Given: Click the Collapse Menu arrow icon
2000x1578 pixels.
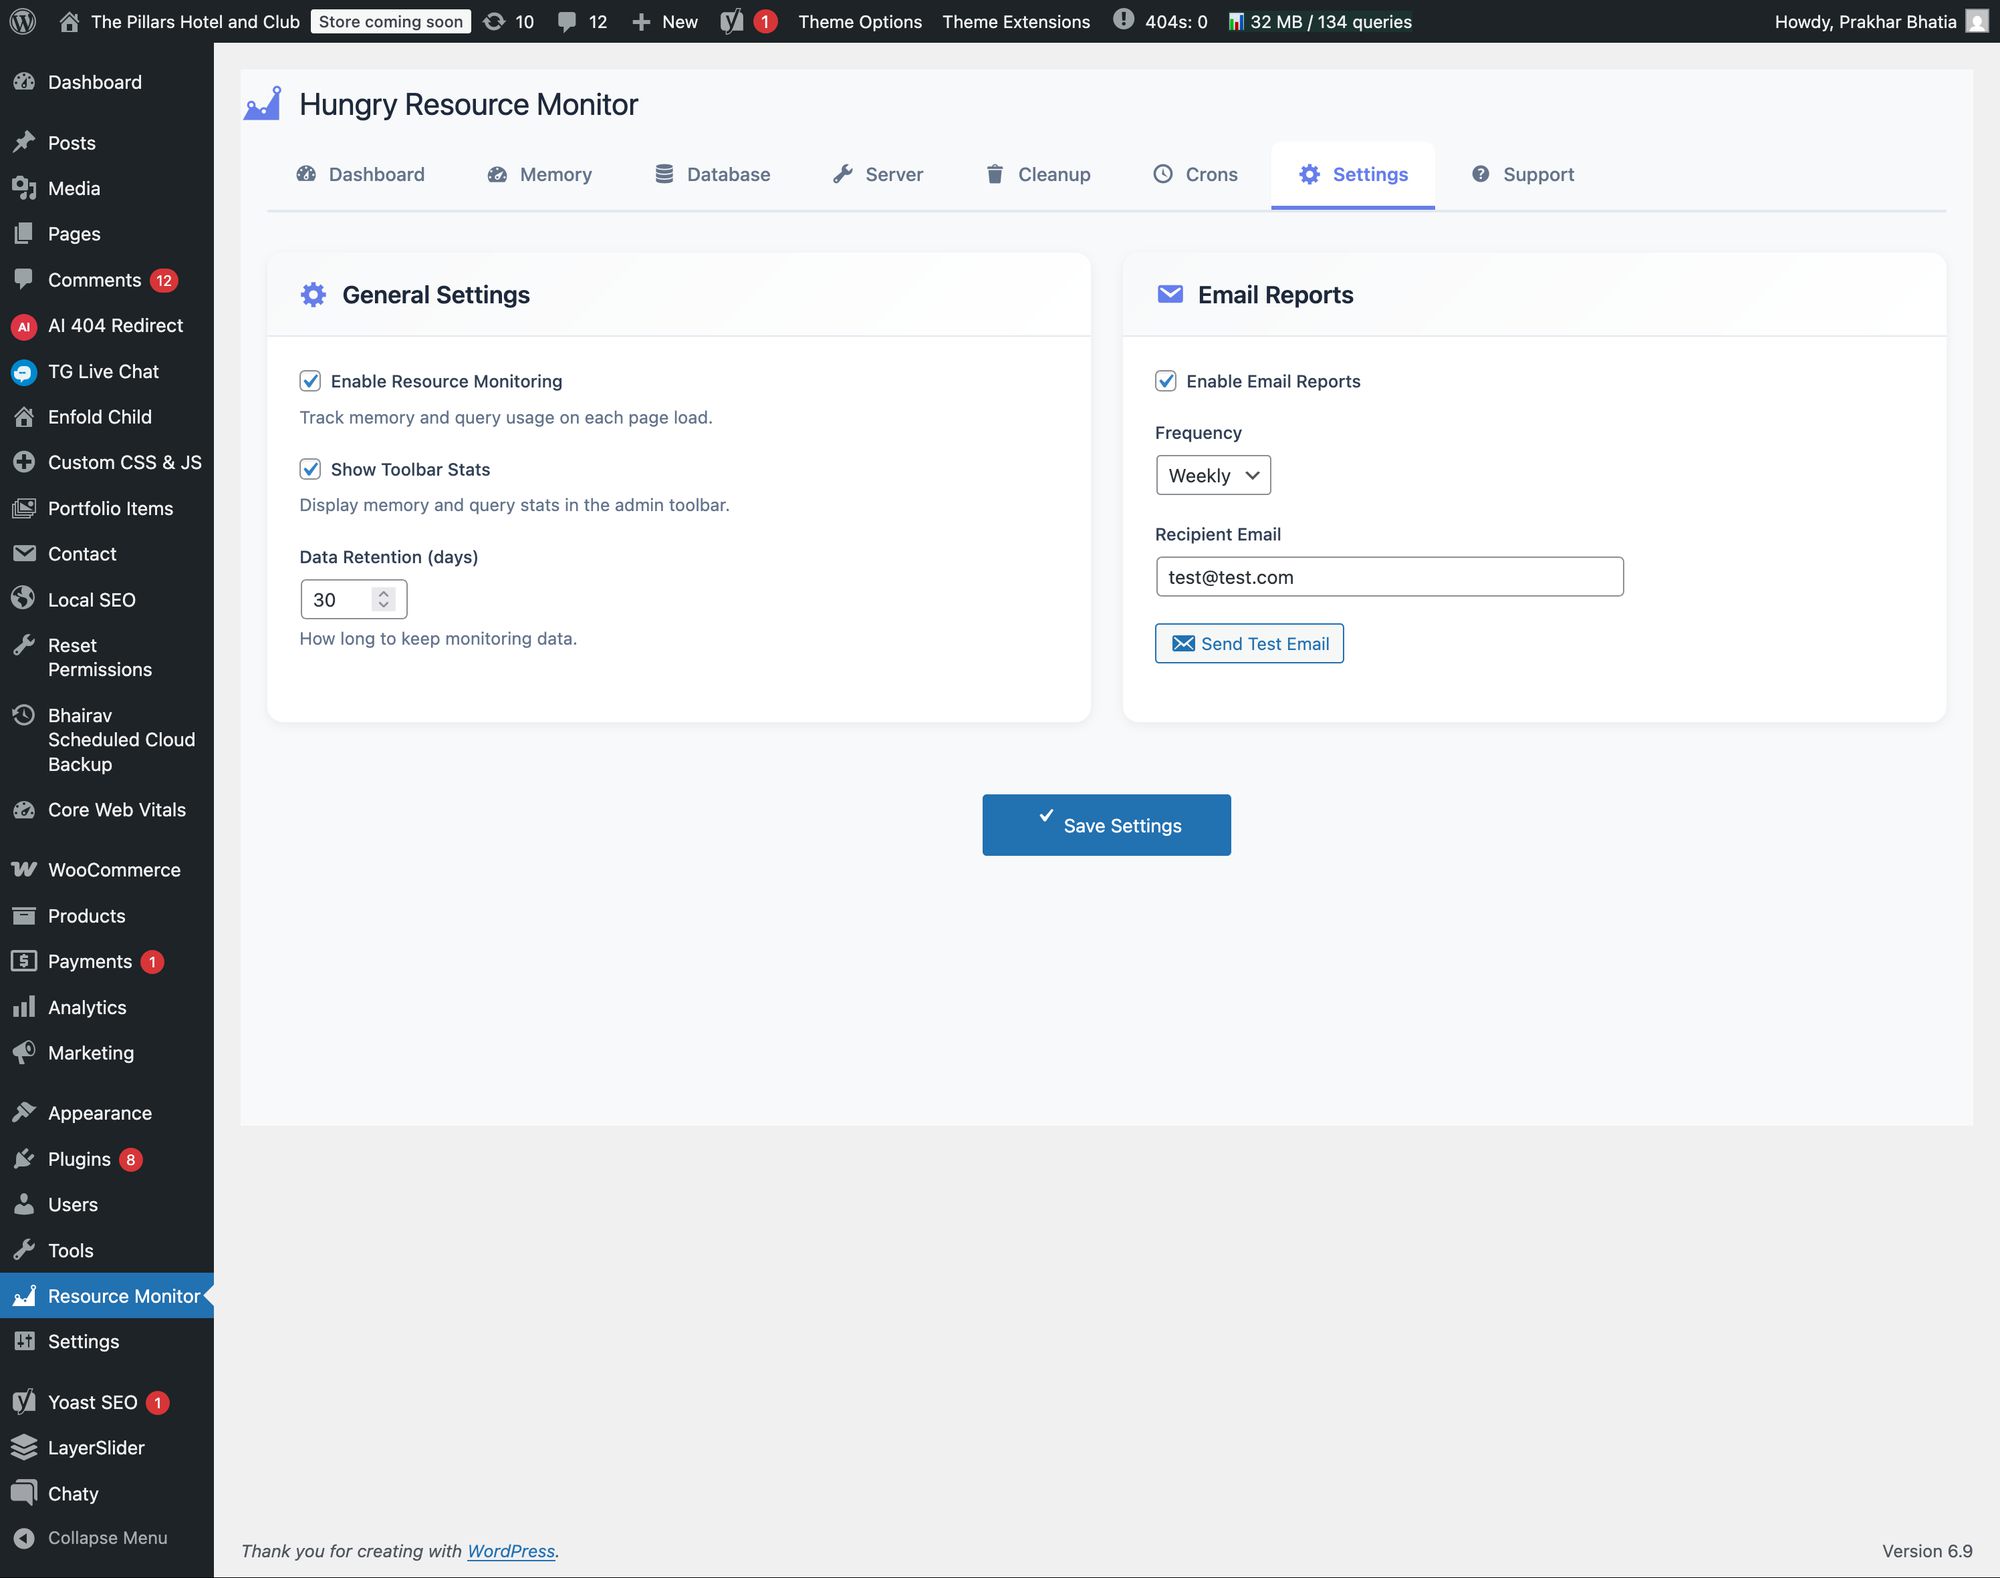Looking at the screenshot, I should click(x=24, y=1538).
